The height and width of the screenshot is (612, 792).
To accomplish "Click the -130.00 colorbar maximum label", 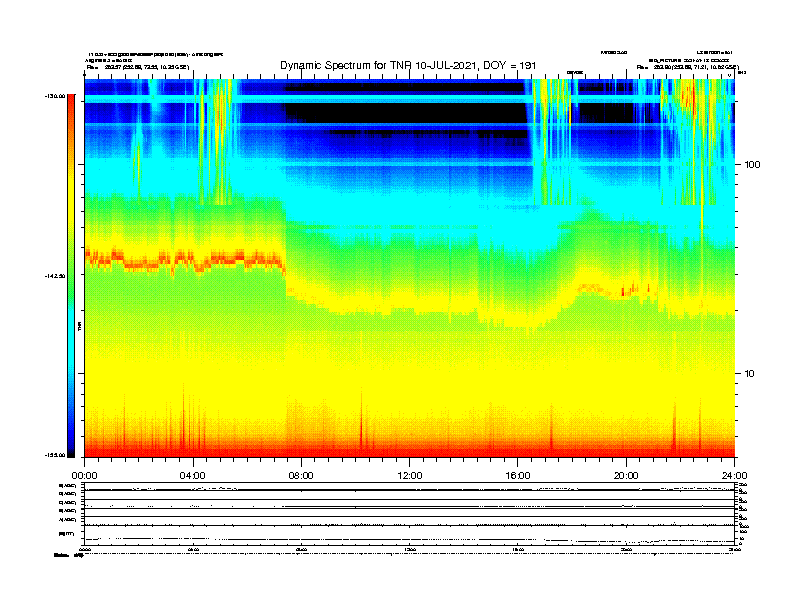I will [x=56, y=96].
